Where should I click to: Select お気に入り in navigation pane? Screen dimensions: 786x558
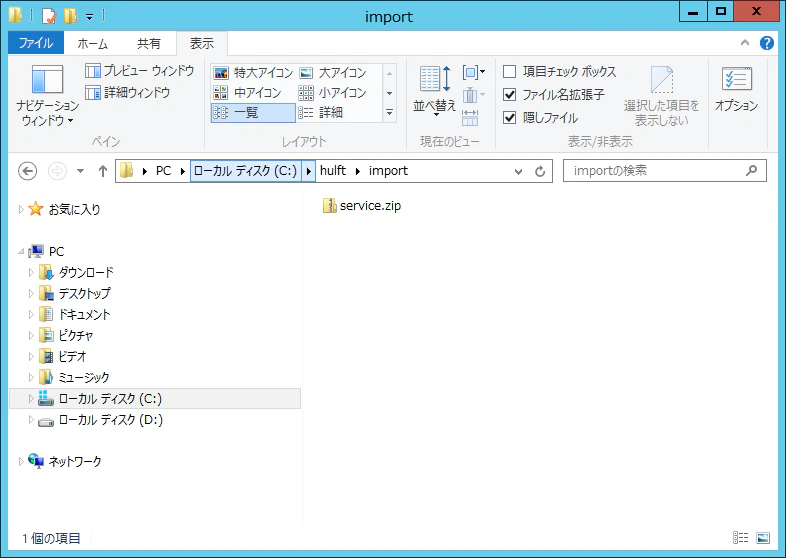74,209
